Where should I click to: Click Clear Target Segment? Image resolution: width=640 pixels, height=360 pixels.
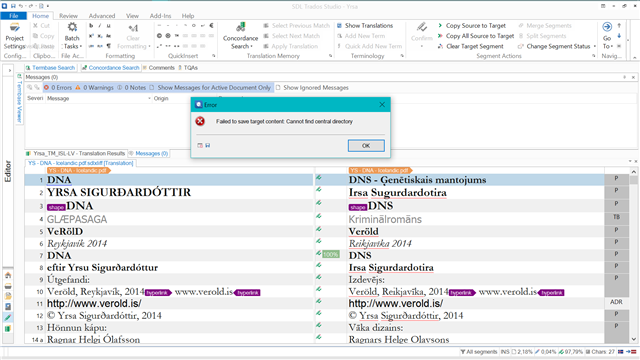471,46
